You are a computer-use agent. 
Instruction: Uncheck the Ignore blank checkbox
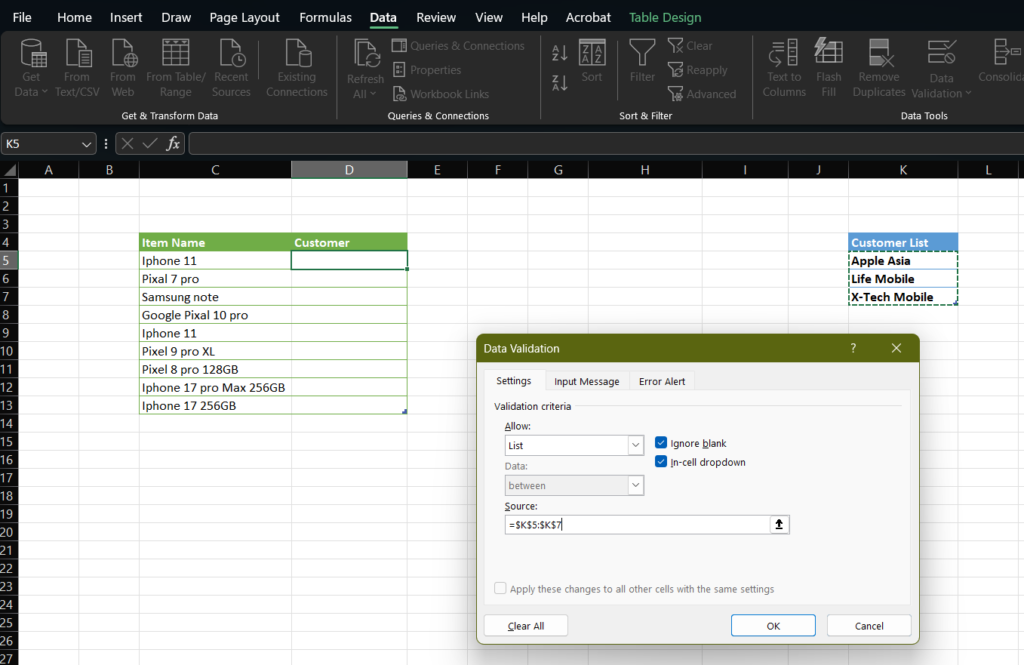coord(661,443)
